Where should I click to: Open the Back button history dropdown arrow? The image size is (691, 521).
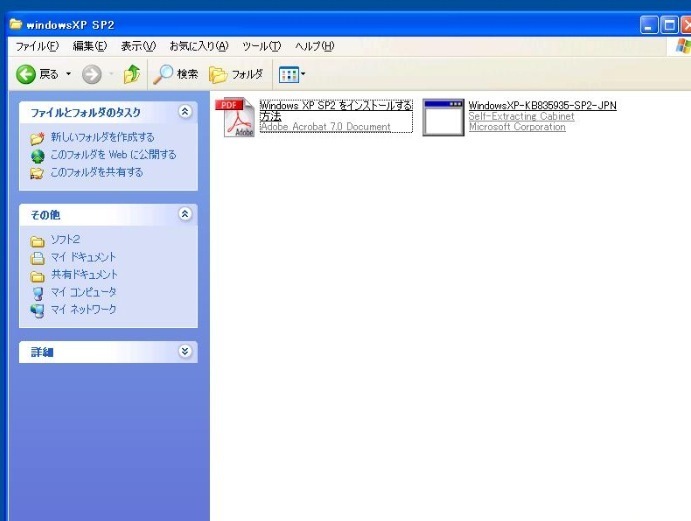pos(69,74)
